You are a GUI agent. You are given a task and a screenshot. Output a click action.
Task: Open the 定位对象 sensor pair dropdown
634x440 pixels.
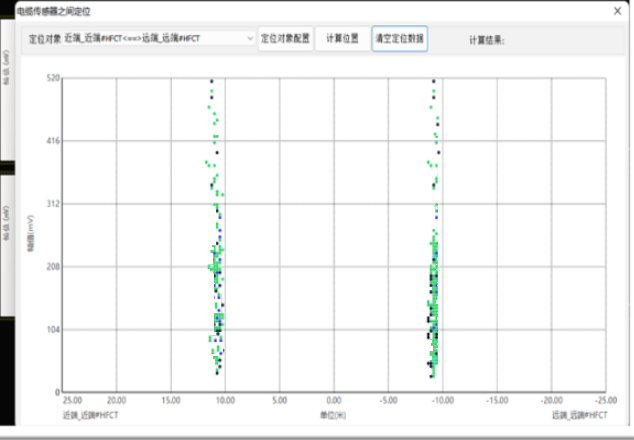click(x=248, y=39)
